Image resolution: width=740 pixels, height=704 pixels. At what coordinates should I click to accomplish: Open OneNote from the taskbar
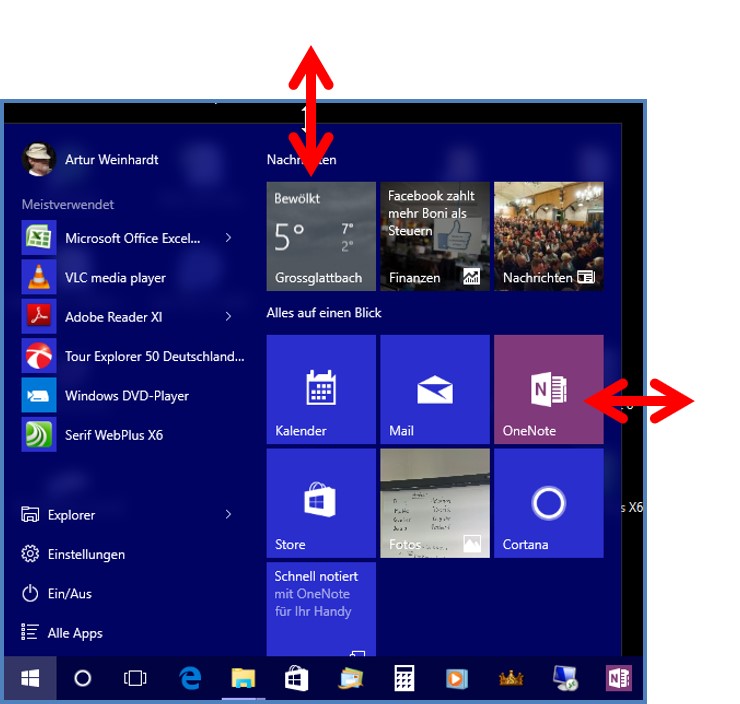pyautogui.click(x=619, y=679)
